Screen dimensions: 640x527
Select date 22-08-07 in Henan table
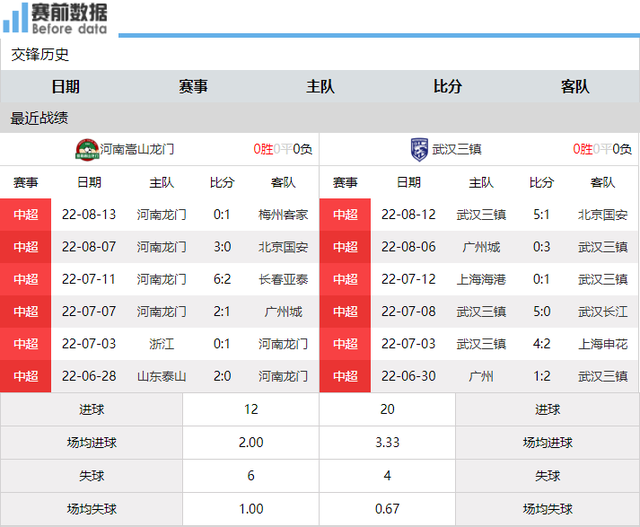click(89, 247)
